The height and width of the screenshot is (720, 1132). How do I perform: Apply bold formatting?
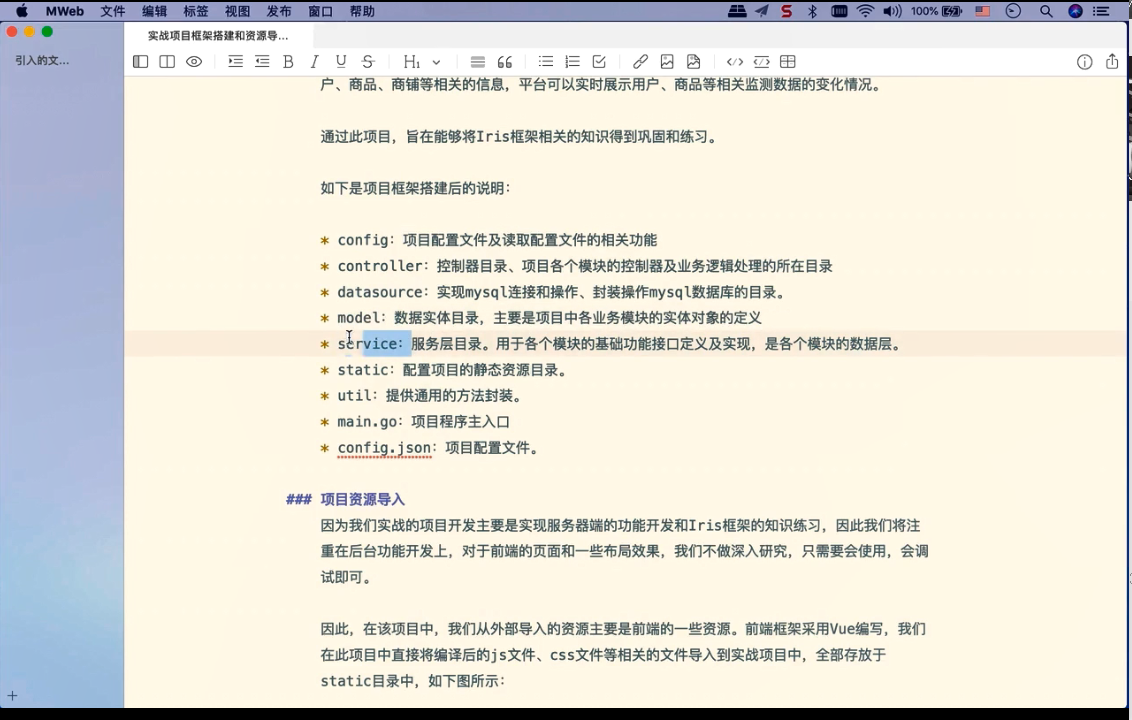pos(288,62)
